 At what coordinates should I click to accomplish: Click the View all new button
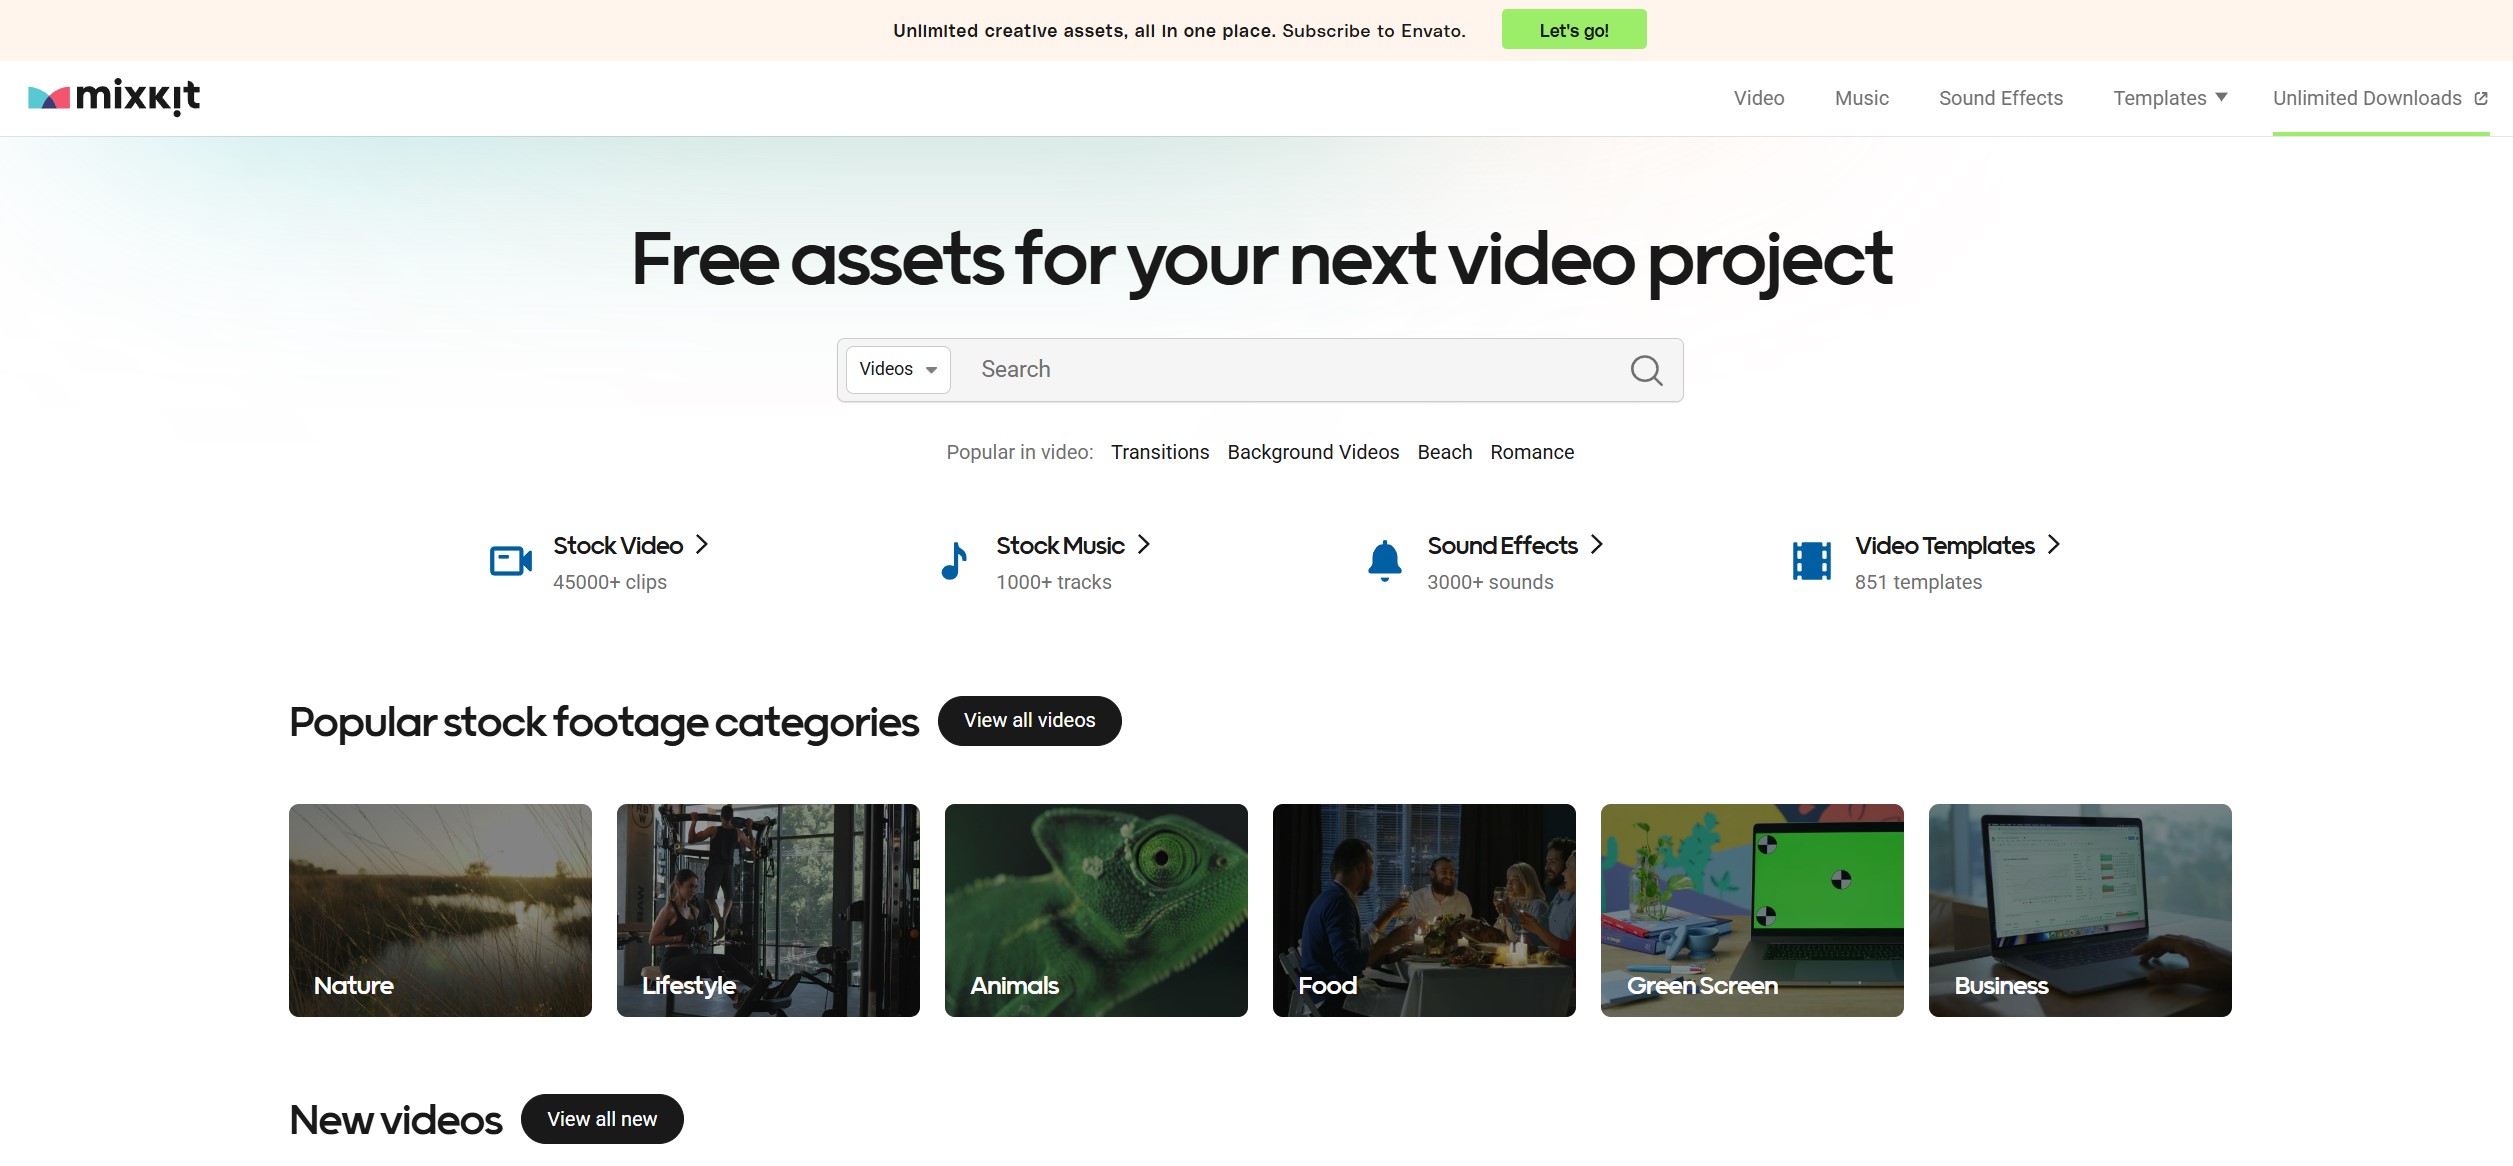click(602, 1119)
